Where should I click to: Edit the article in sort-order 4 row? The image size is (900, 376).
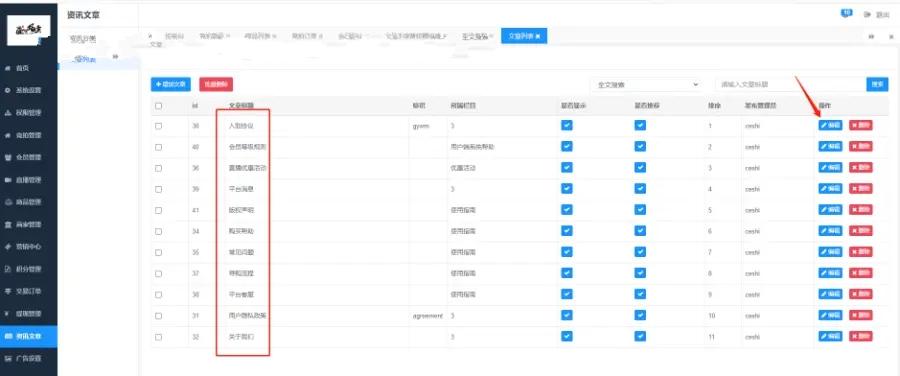[830, 188]
